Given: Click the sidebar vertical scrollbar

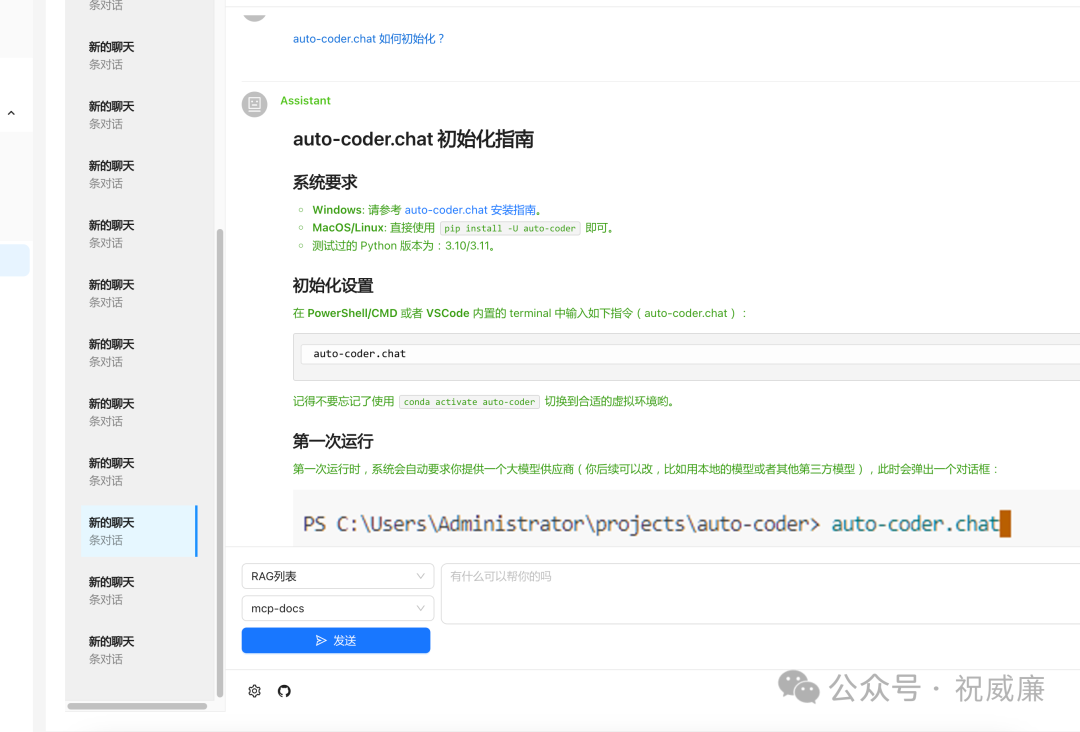Looking at the screenshot, I should (x=220, y=463).
